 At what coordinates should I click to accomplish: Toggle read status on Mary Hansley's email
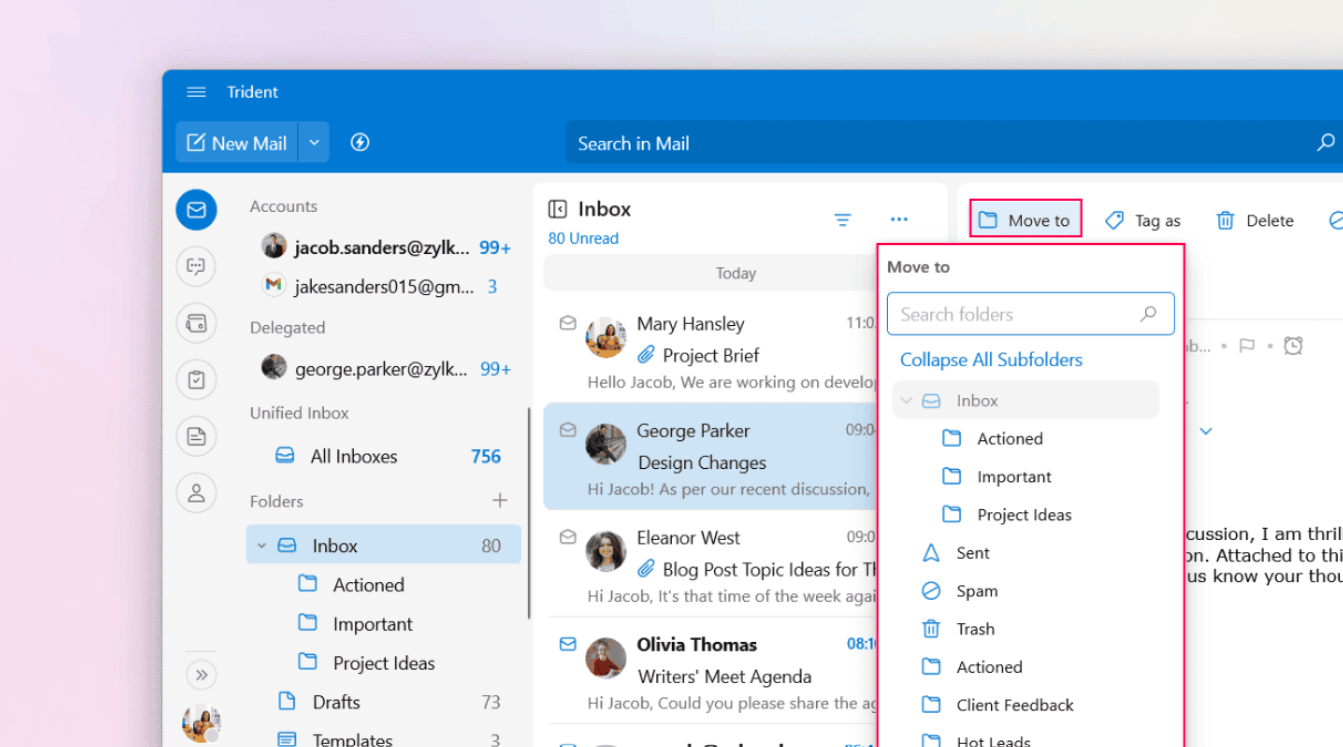568,323
